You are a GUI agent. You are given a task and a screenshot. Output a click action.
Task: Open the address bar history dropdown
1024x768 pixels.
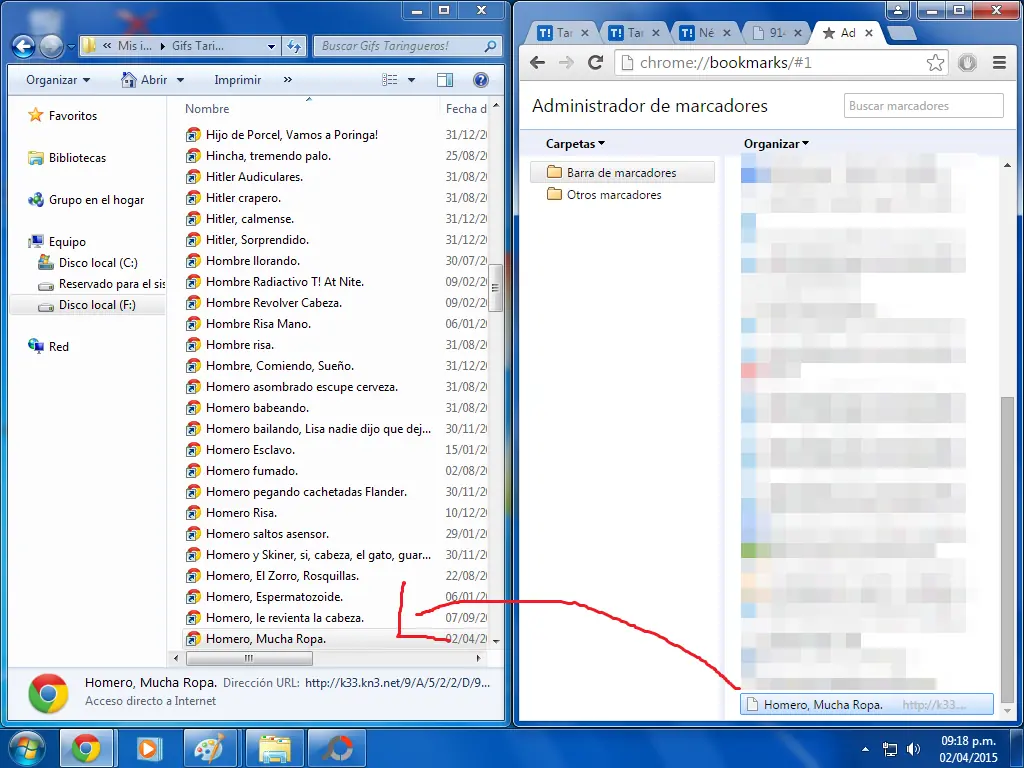(271, 46)
